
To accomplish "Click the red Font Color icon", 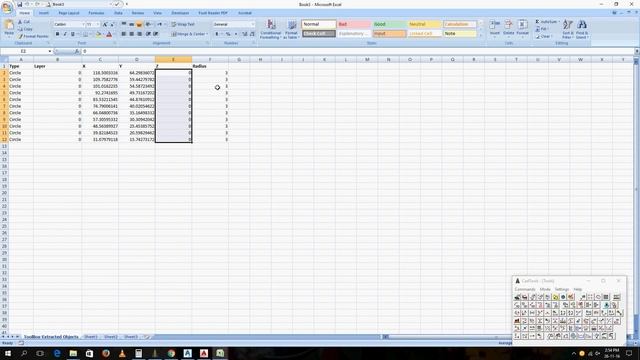I will click(109, 34).
